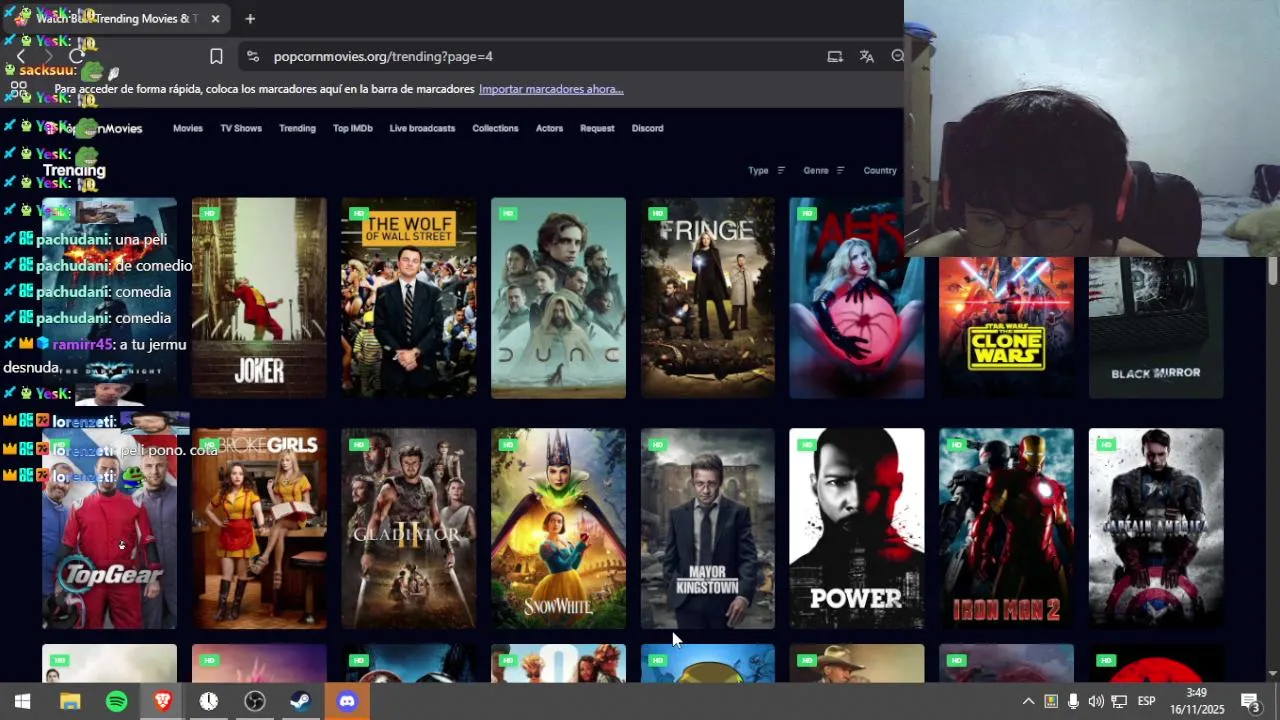
Task: Open the volume speaker icon in tray
Action: coord(1096,701)
